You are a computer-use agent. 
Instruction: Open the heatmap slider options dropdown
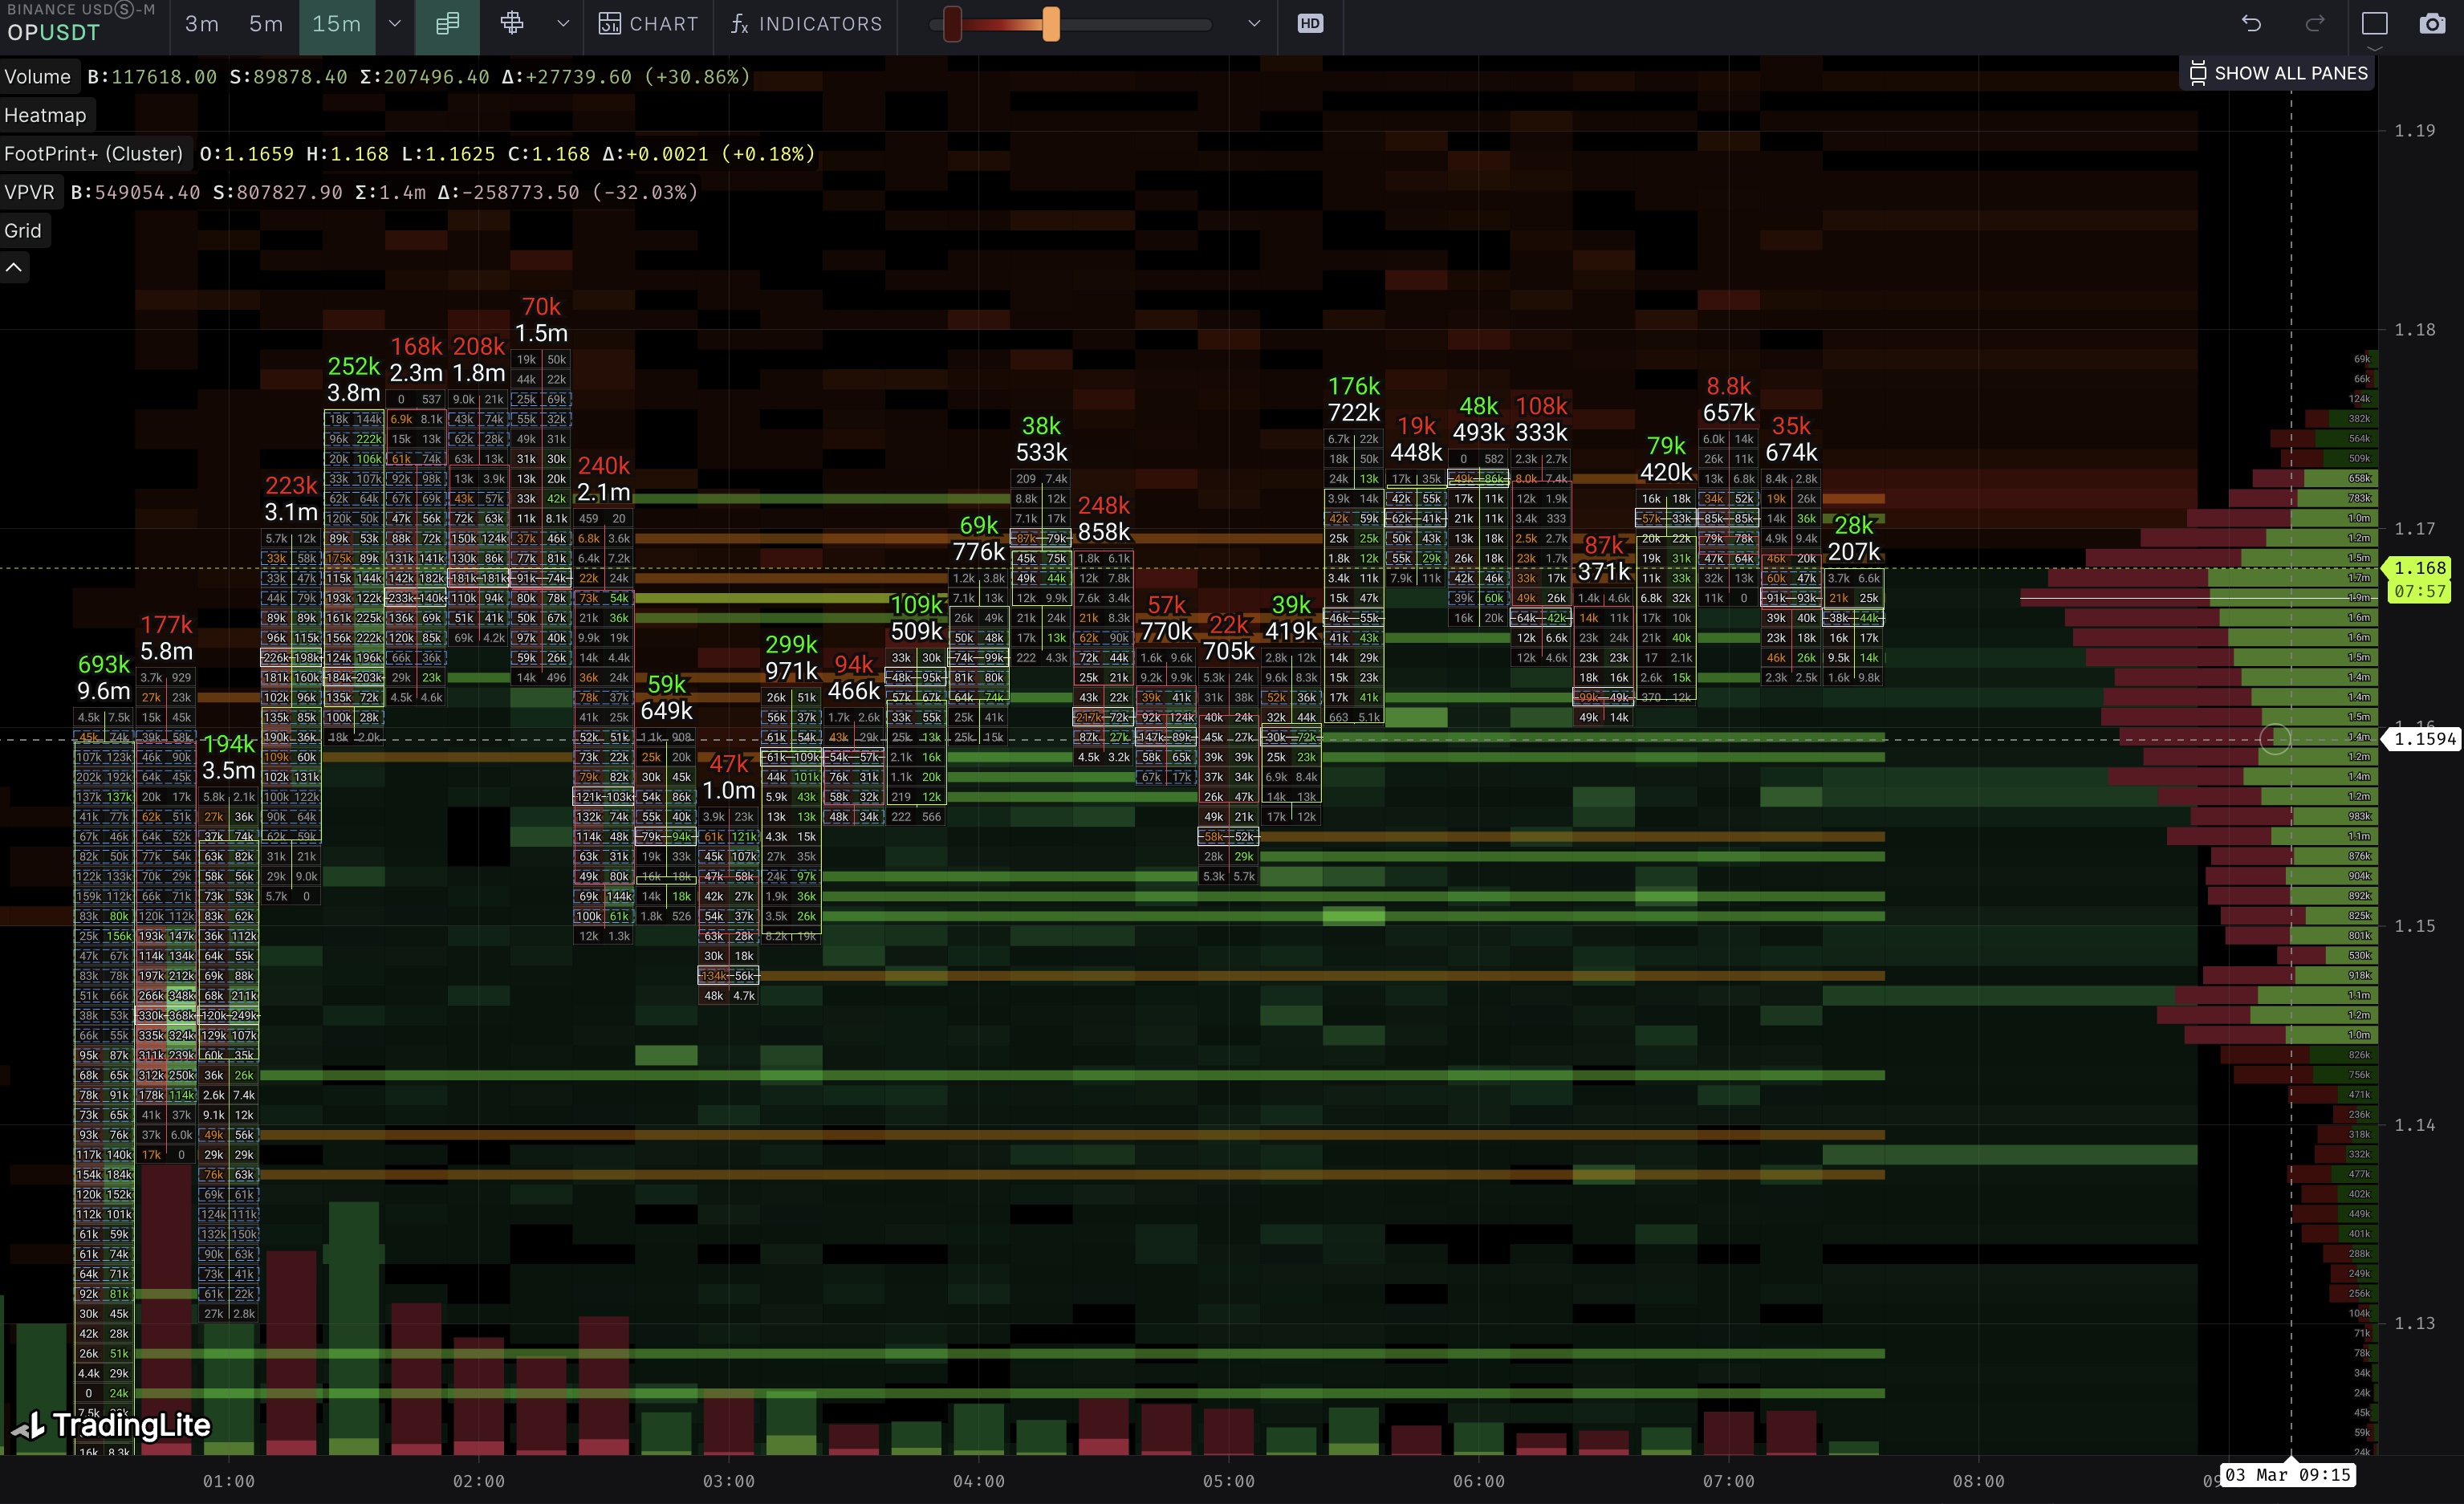point(1254,23)
